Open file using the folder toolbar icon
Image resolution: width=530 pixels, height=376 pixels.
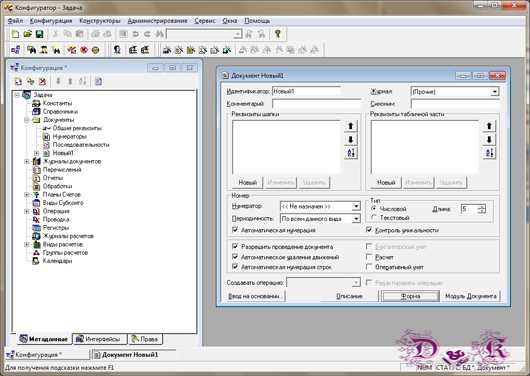pos(27,34)
